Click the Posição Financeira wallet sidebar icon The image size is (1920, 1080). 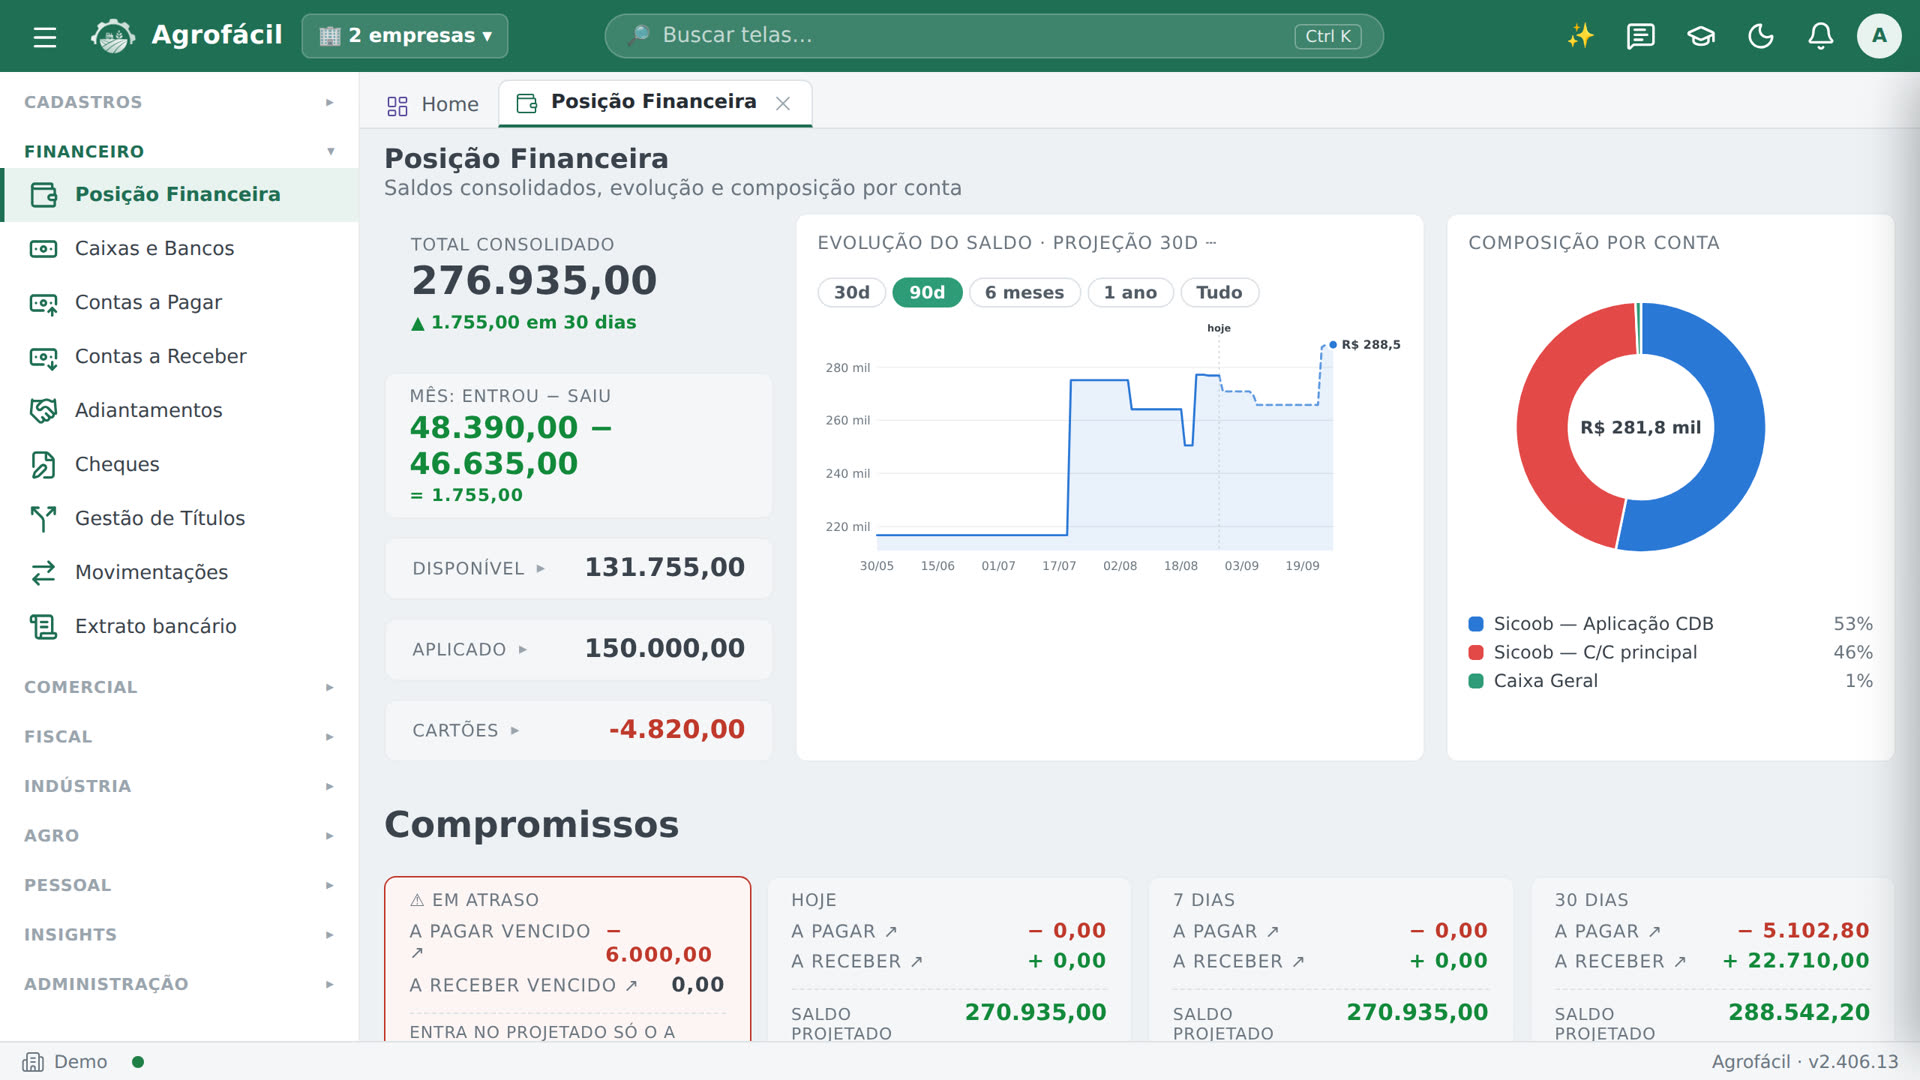(43, 194)
